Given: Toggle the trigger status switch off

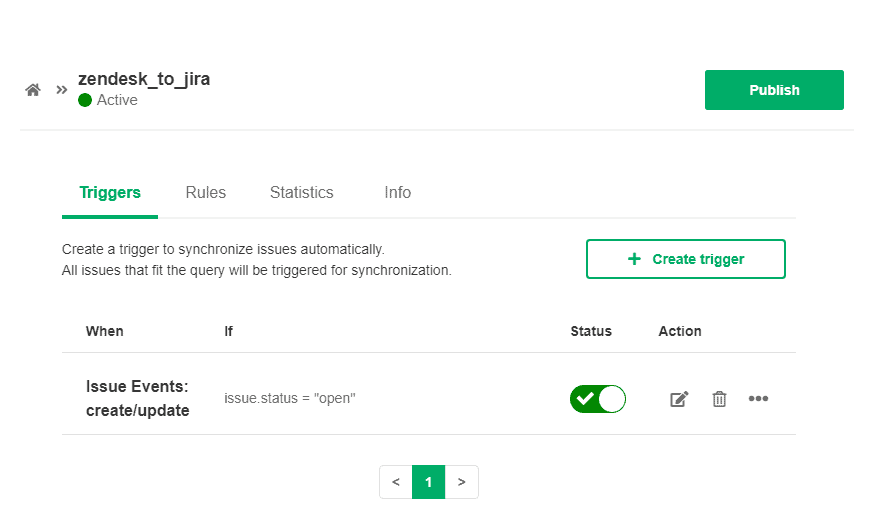Looking at the screenshot, I should (598, 399).
